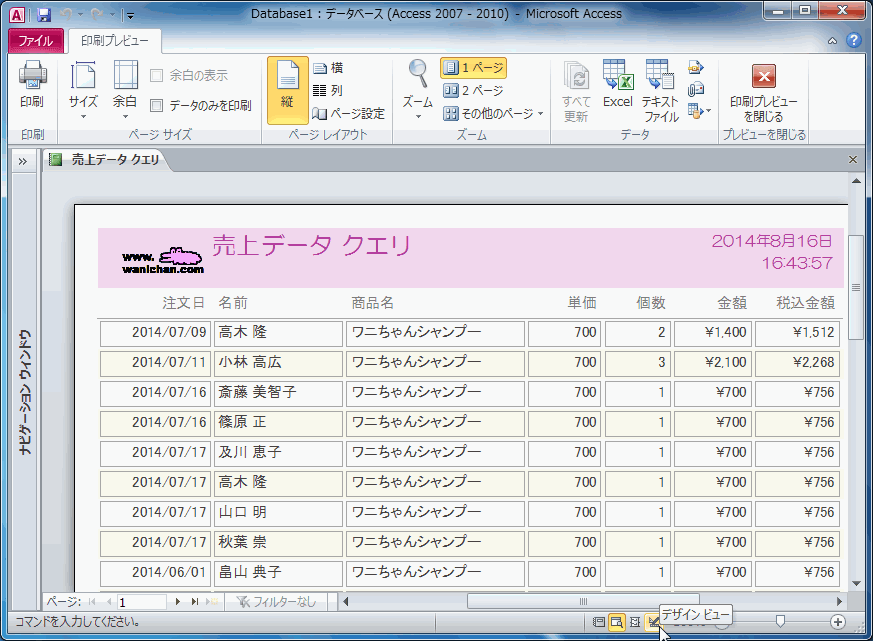This screenshot has width=873, height=641.
Task: Click the Save icon in quick access toolbar
Action: pos(43,15)
